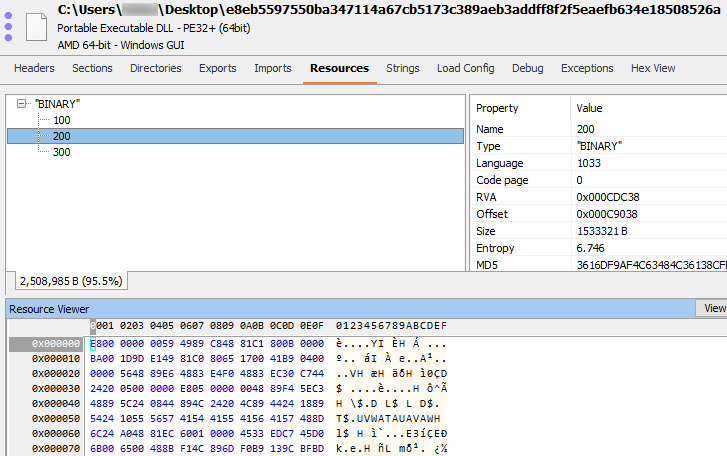
Task: Click the purple dots on the left edge
Action: tap(8, 22)
